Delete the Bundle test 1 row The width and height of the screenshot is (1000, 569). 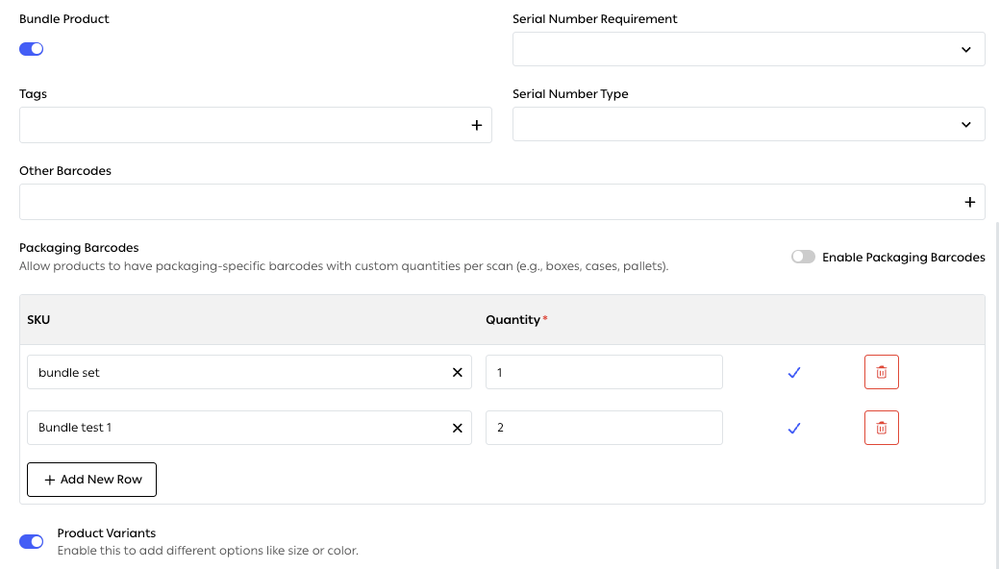(x=881, y=427)
